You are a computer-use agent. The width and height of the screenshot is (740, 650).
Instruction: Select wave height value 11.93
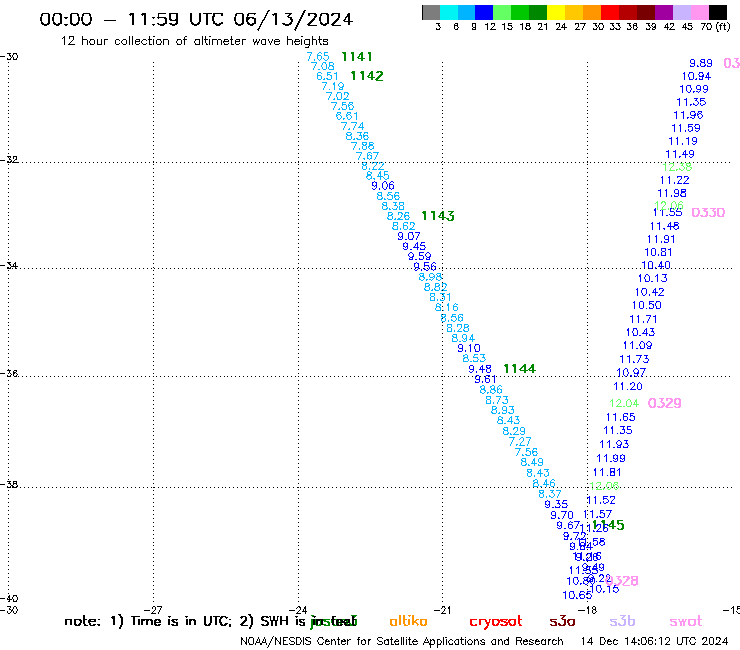point(614,444)
